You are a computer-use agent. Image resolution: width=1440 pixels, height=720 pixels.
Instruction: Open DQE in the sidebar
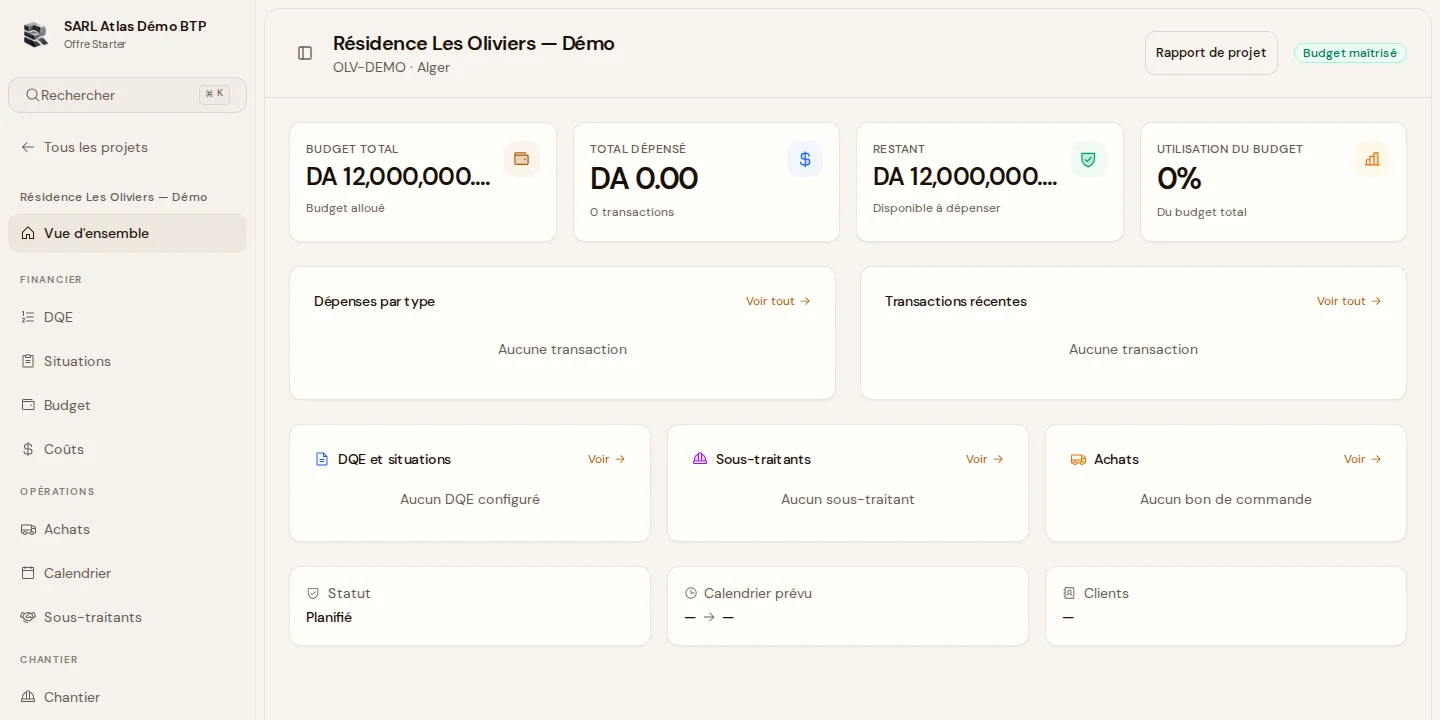tap(127, 317)
